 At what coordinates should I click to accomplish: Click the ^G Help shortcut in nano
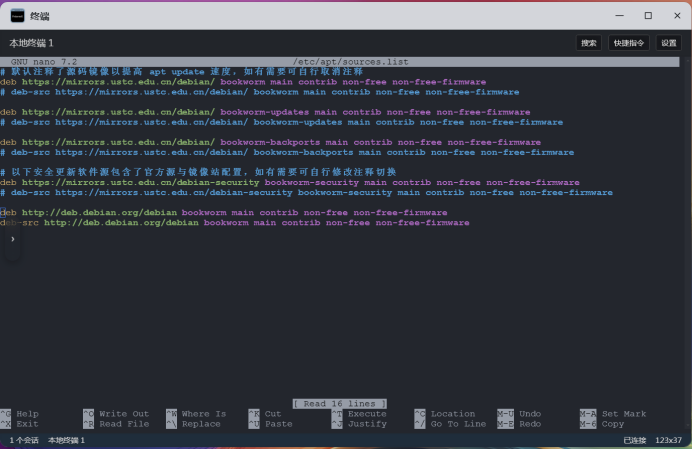pos(20,414)
